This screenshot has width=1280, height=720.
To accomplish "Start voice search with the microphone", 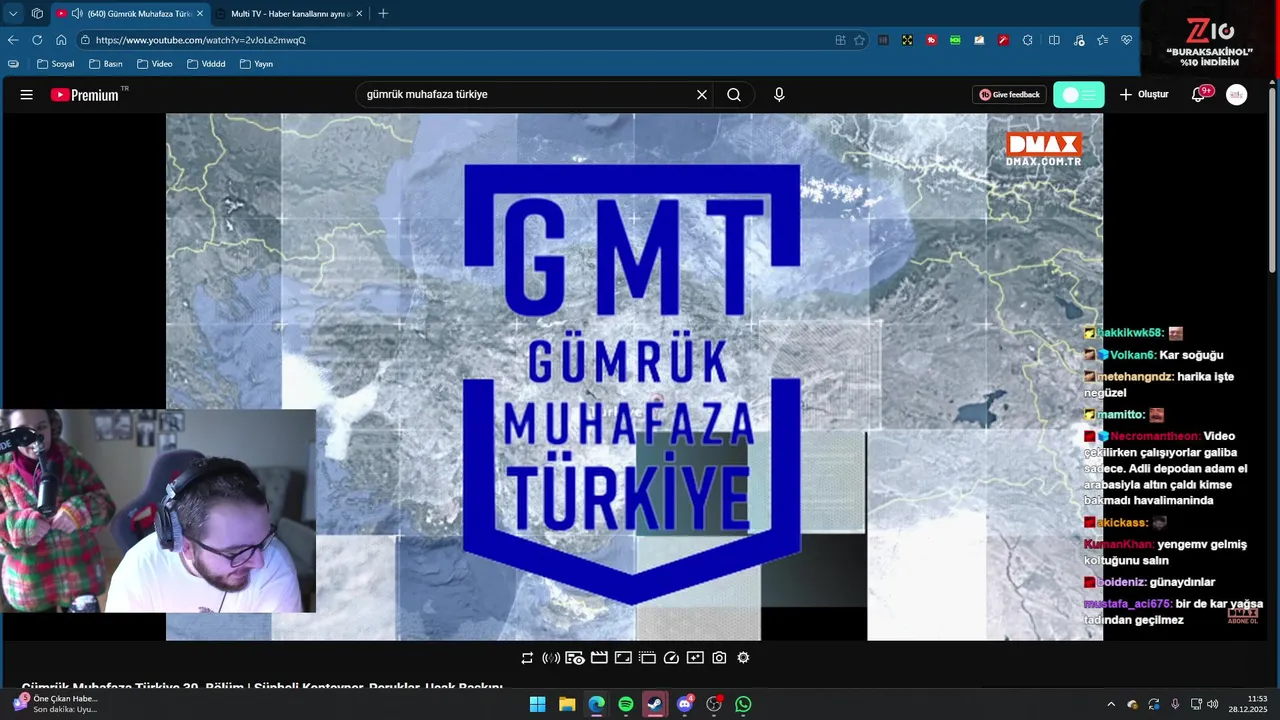I will pos(779,95).
